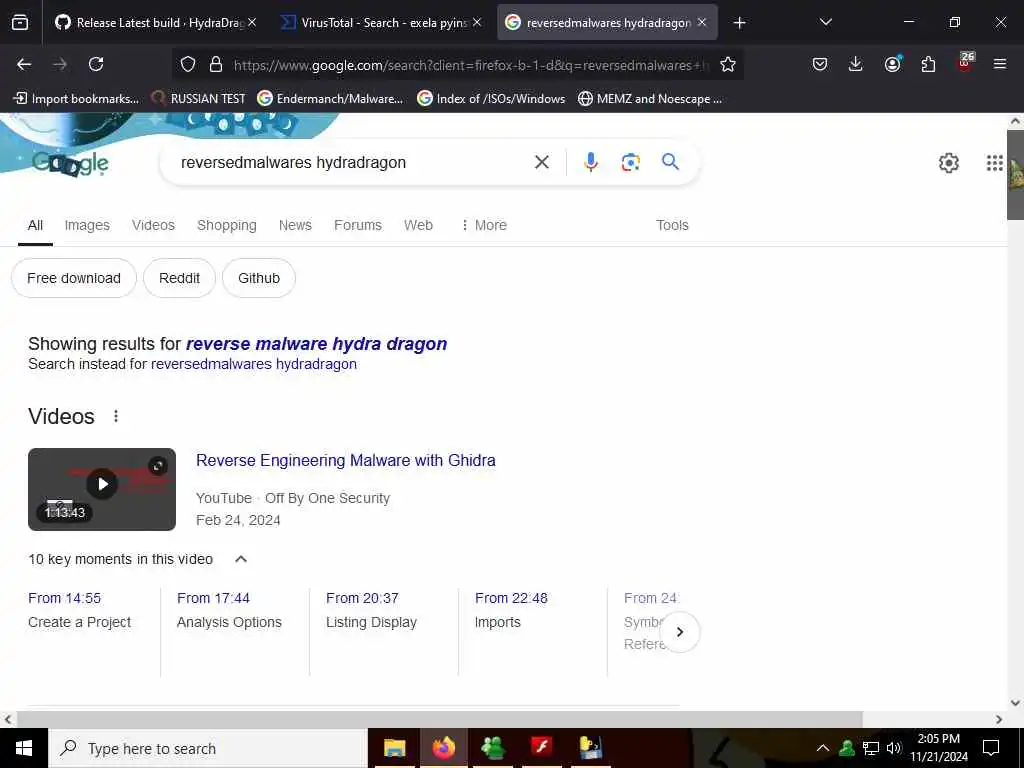
Task: Click the uBlock extension icon with badge 26
Action: pyautogui.click(x=965, y=63)
